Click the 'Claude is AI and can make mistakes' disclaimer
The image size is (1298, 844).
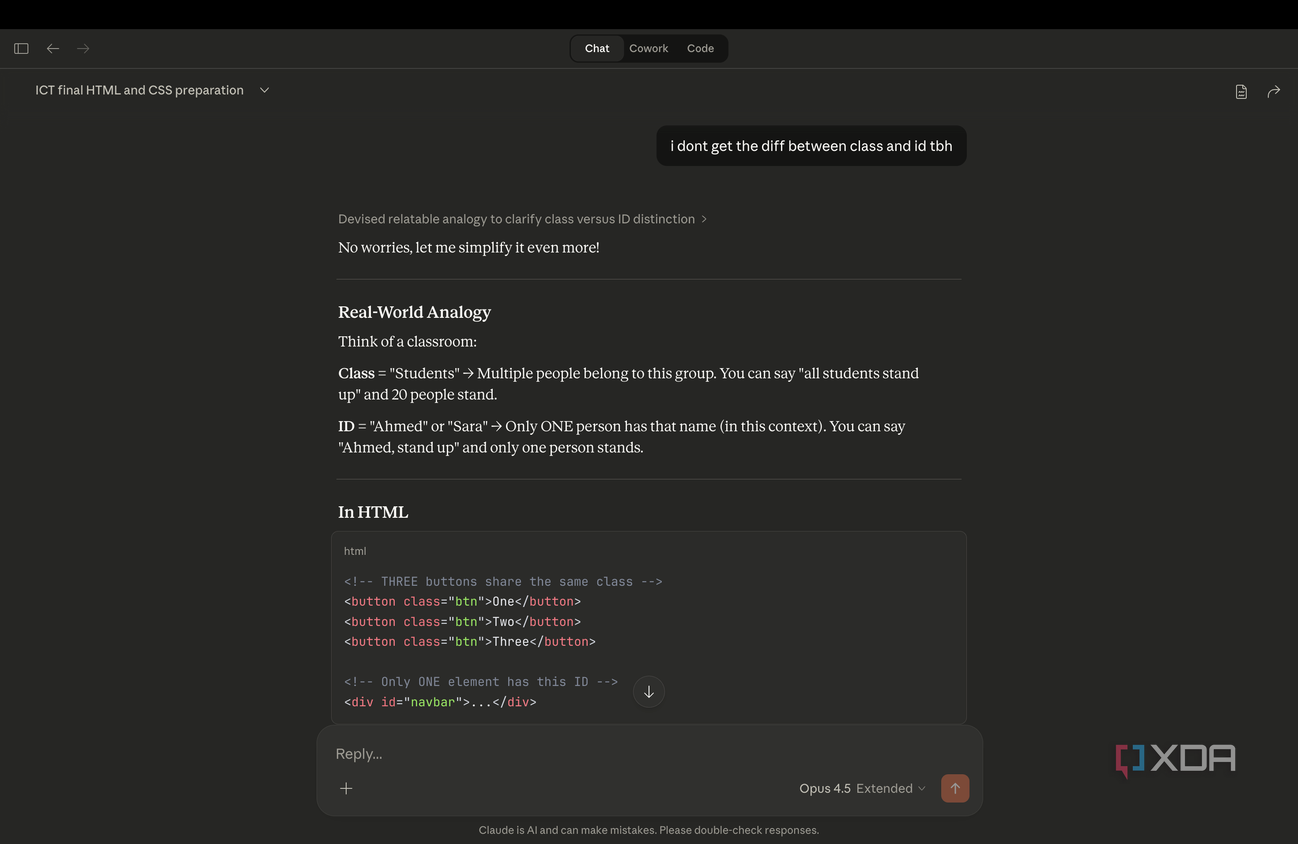(x=649, y=830)
